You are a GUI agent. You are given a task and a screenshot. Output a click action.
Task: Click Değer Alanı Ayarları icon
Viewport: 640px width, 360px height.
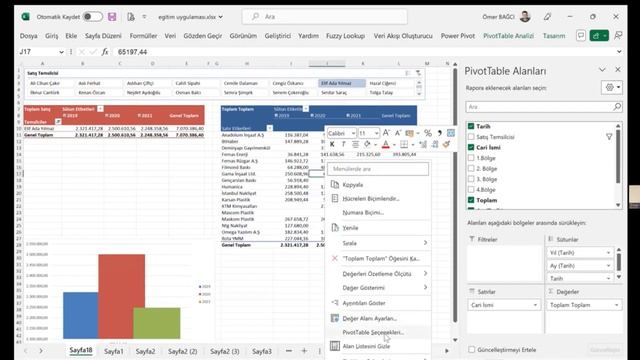point(335,318)
